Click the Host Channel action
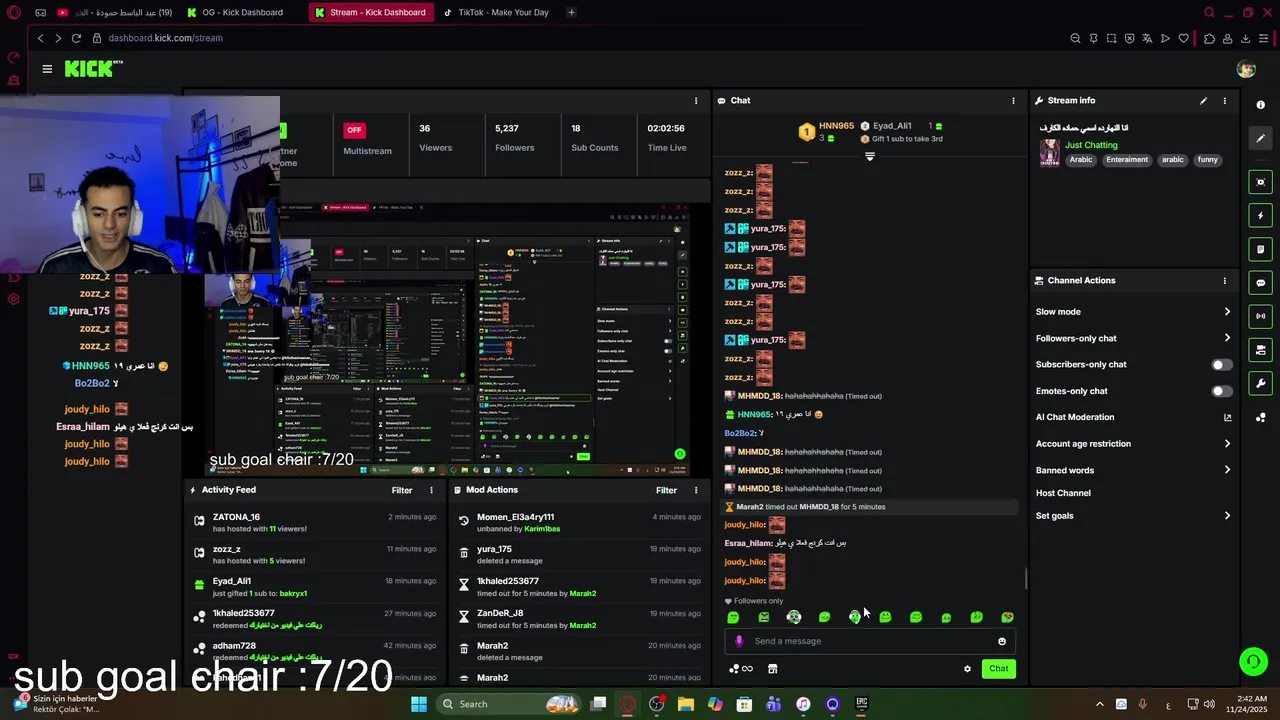1280x720 pixels. (x=1063, y=493)
